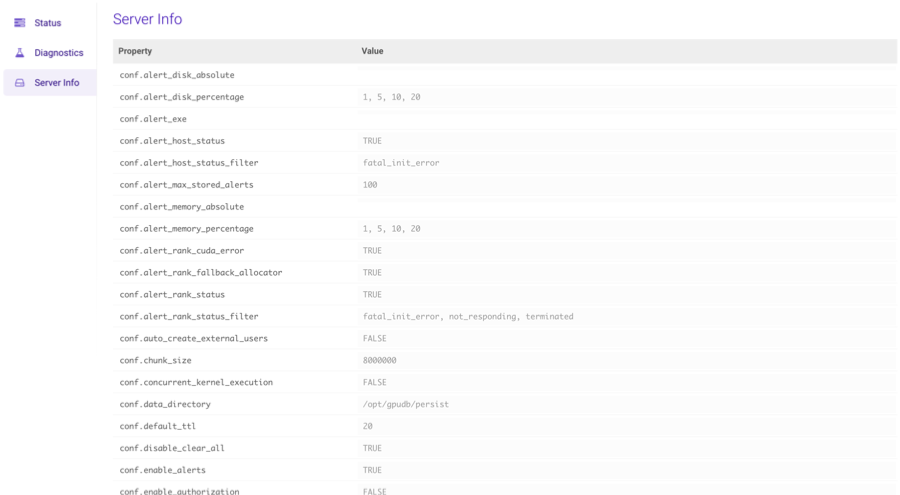The image size is (900, 495).
Task: Click the Status sidebar icon
Action: point(20,23)
